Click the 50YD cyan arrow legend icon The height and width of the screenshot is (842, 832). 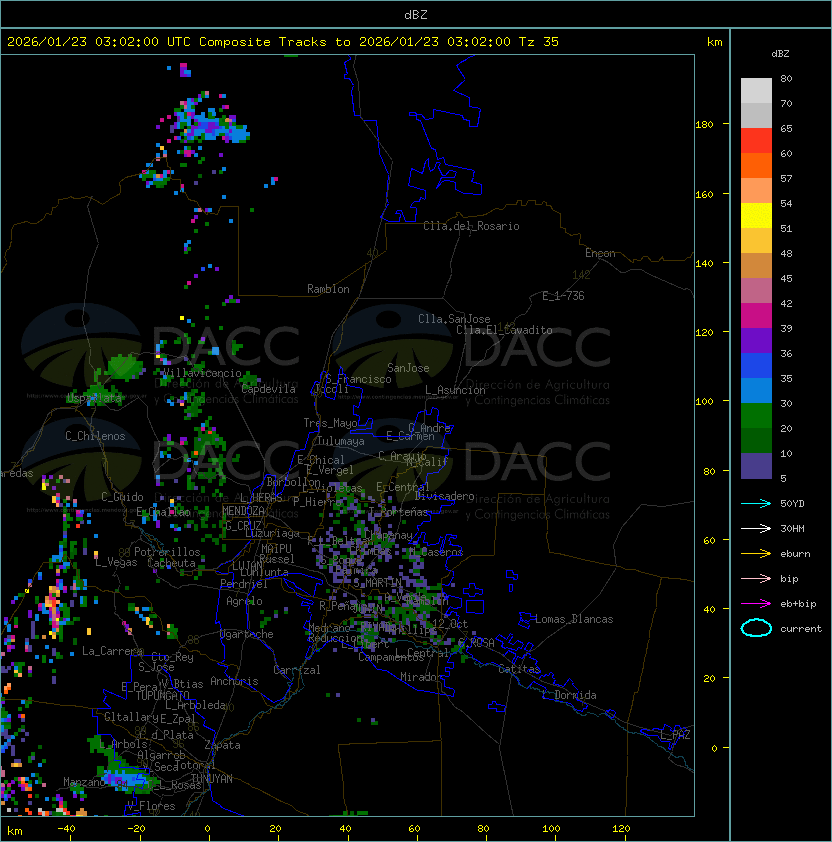click(756, 503)
